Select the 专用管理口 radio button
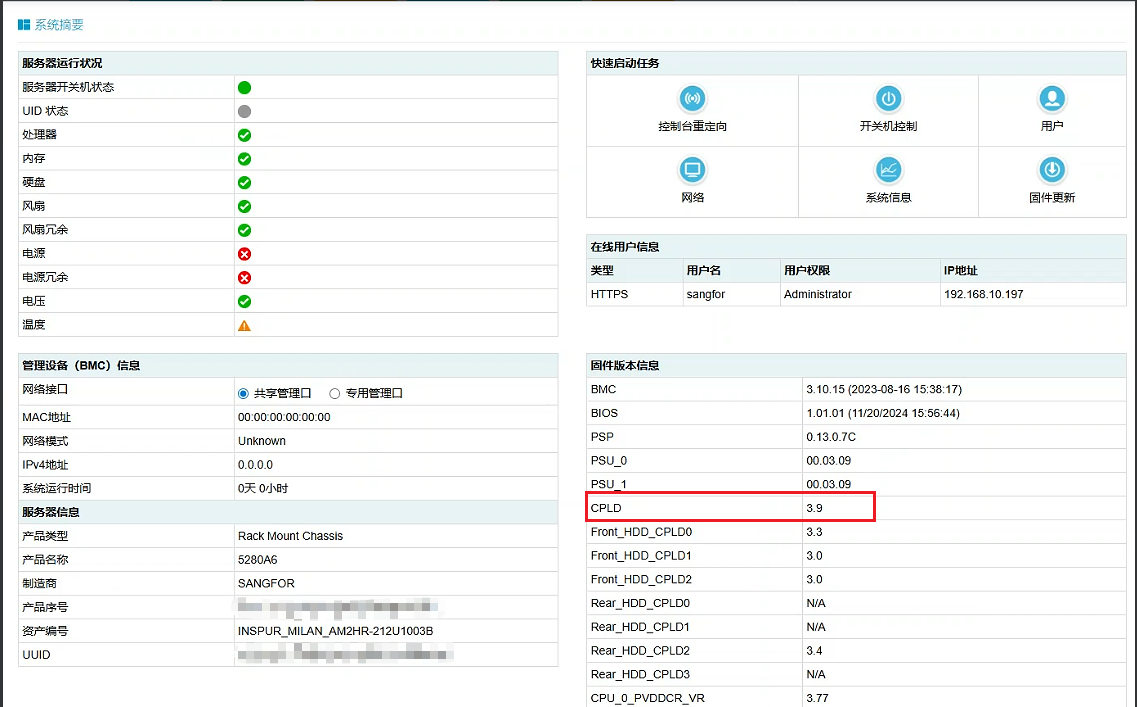Screen dimensions: 1137x707 (x=335, y=394)
